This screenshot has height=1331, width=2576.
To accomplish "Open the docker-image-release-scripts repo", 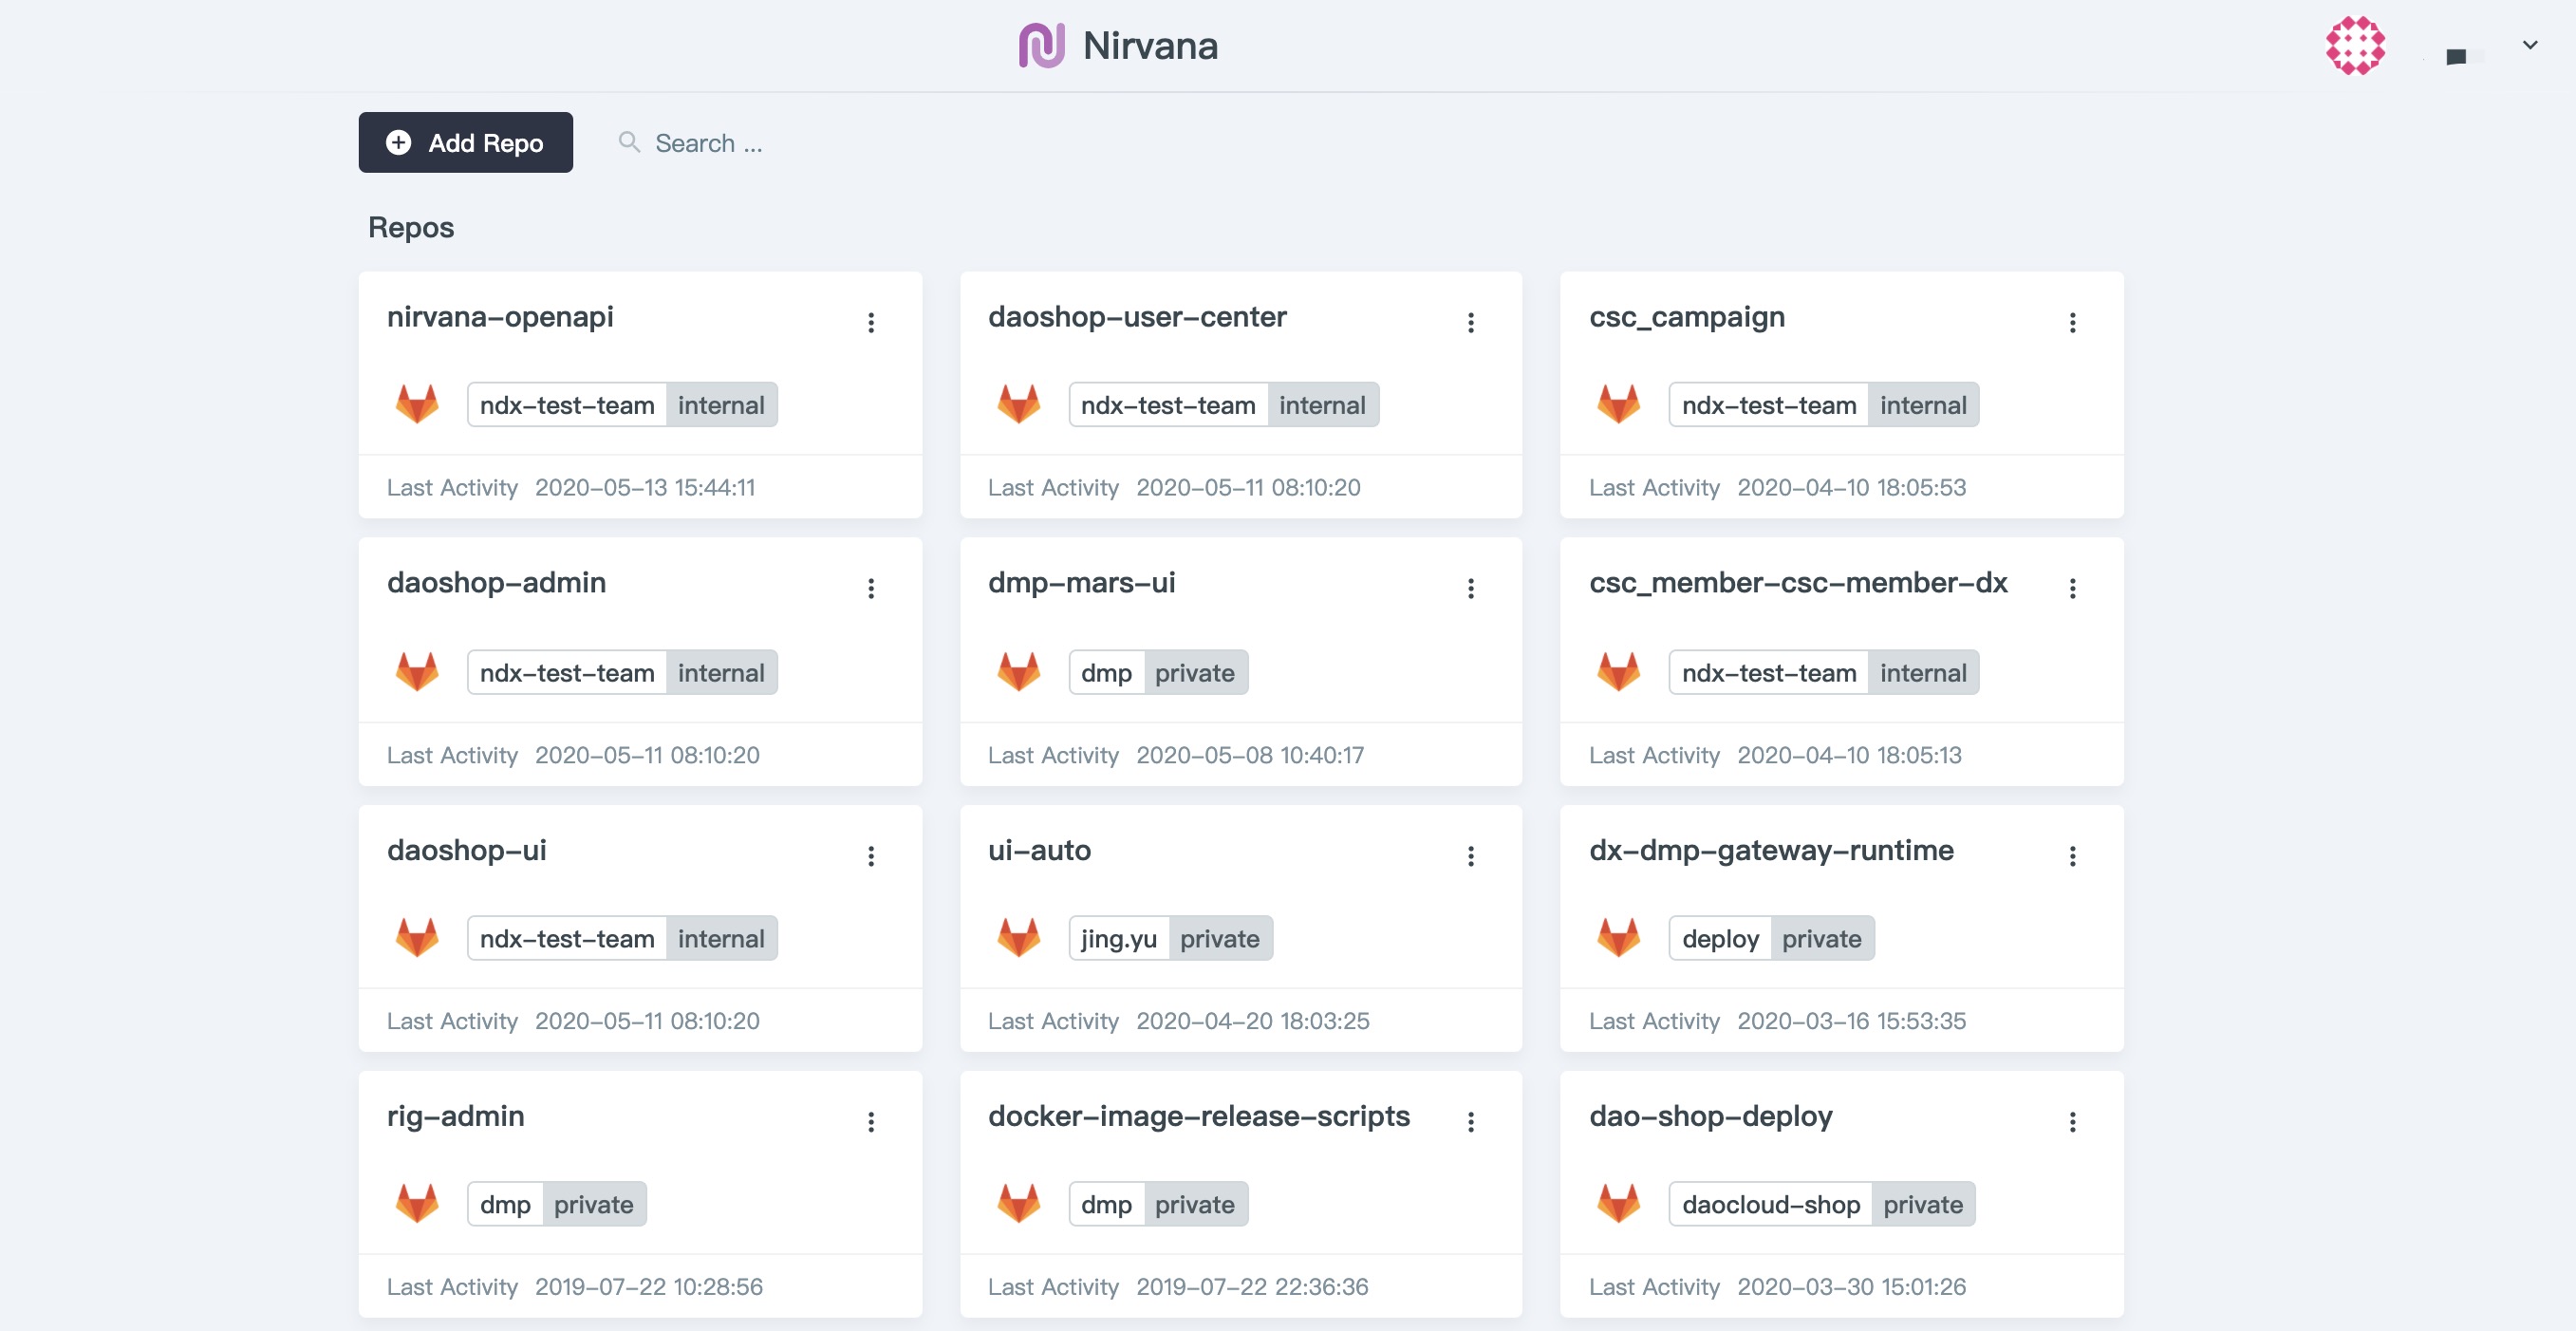I will click(1198, 1116).
